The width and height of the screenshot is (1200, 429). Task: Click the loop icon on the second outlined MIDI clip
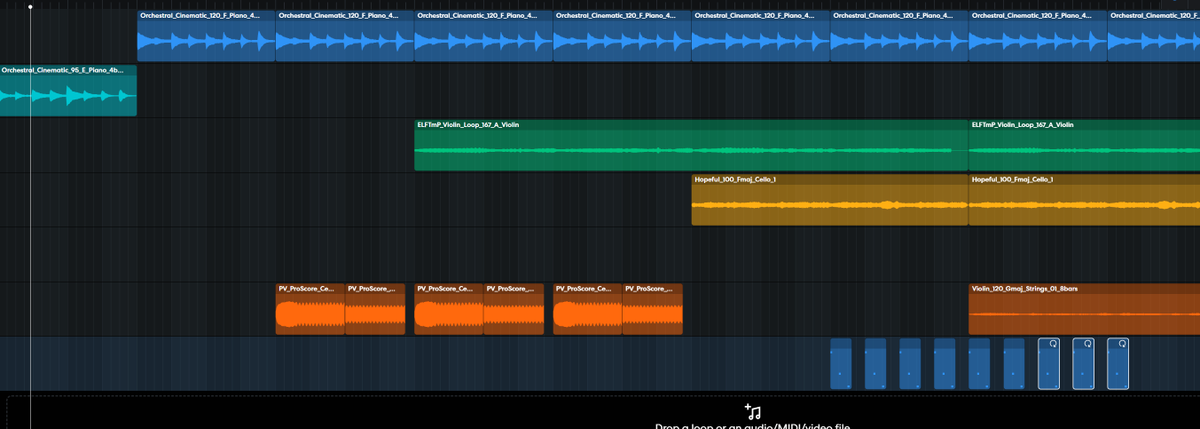tap(1088, 345)
